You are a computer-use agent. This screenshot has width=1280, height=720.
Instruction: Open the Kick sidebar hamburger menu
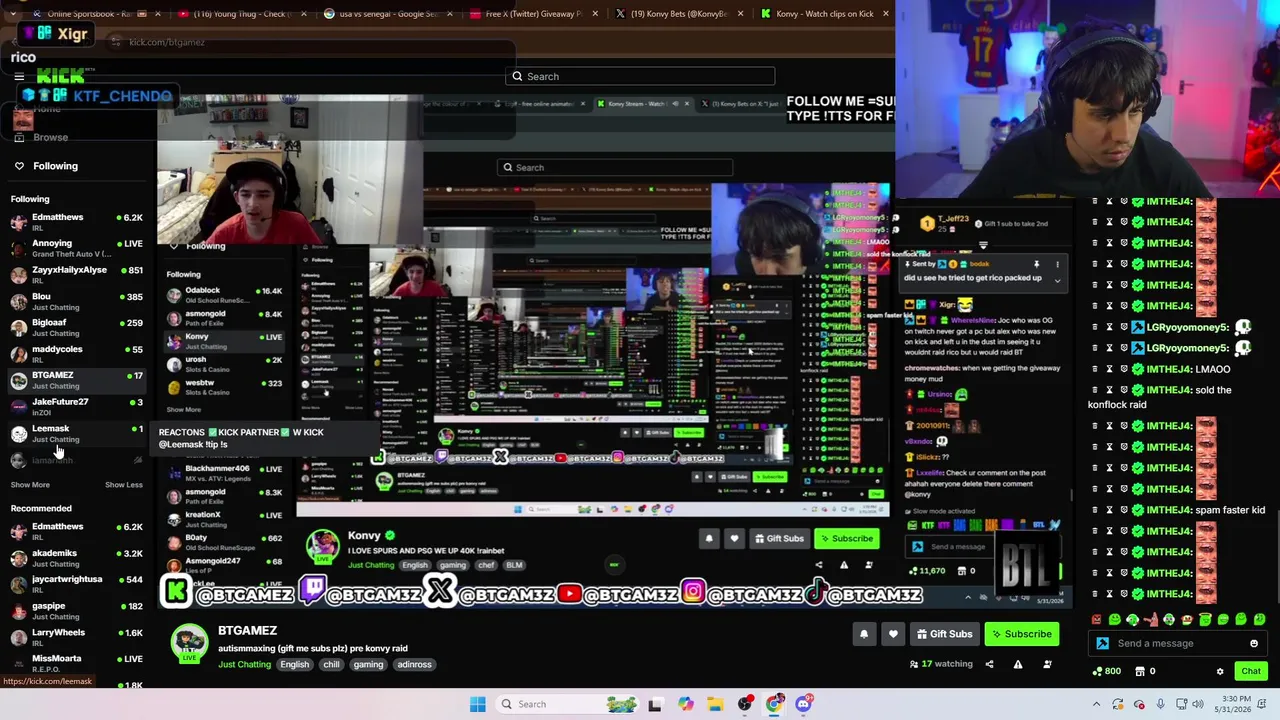click(x=19, y=76)
